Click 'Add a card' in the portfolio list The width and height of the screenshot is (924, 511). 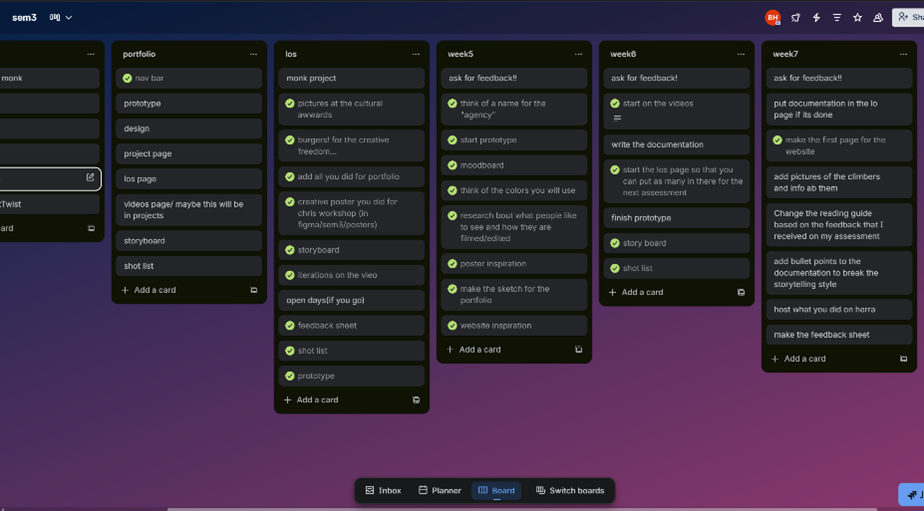point(149,290)
